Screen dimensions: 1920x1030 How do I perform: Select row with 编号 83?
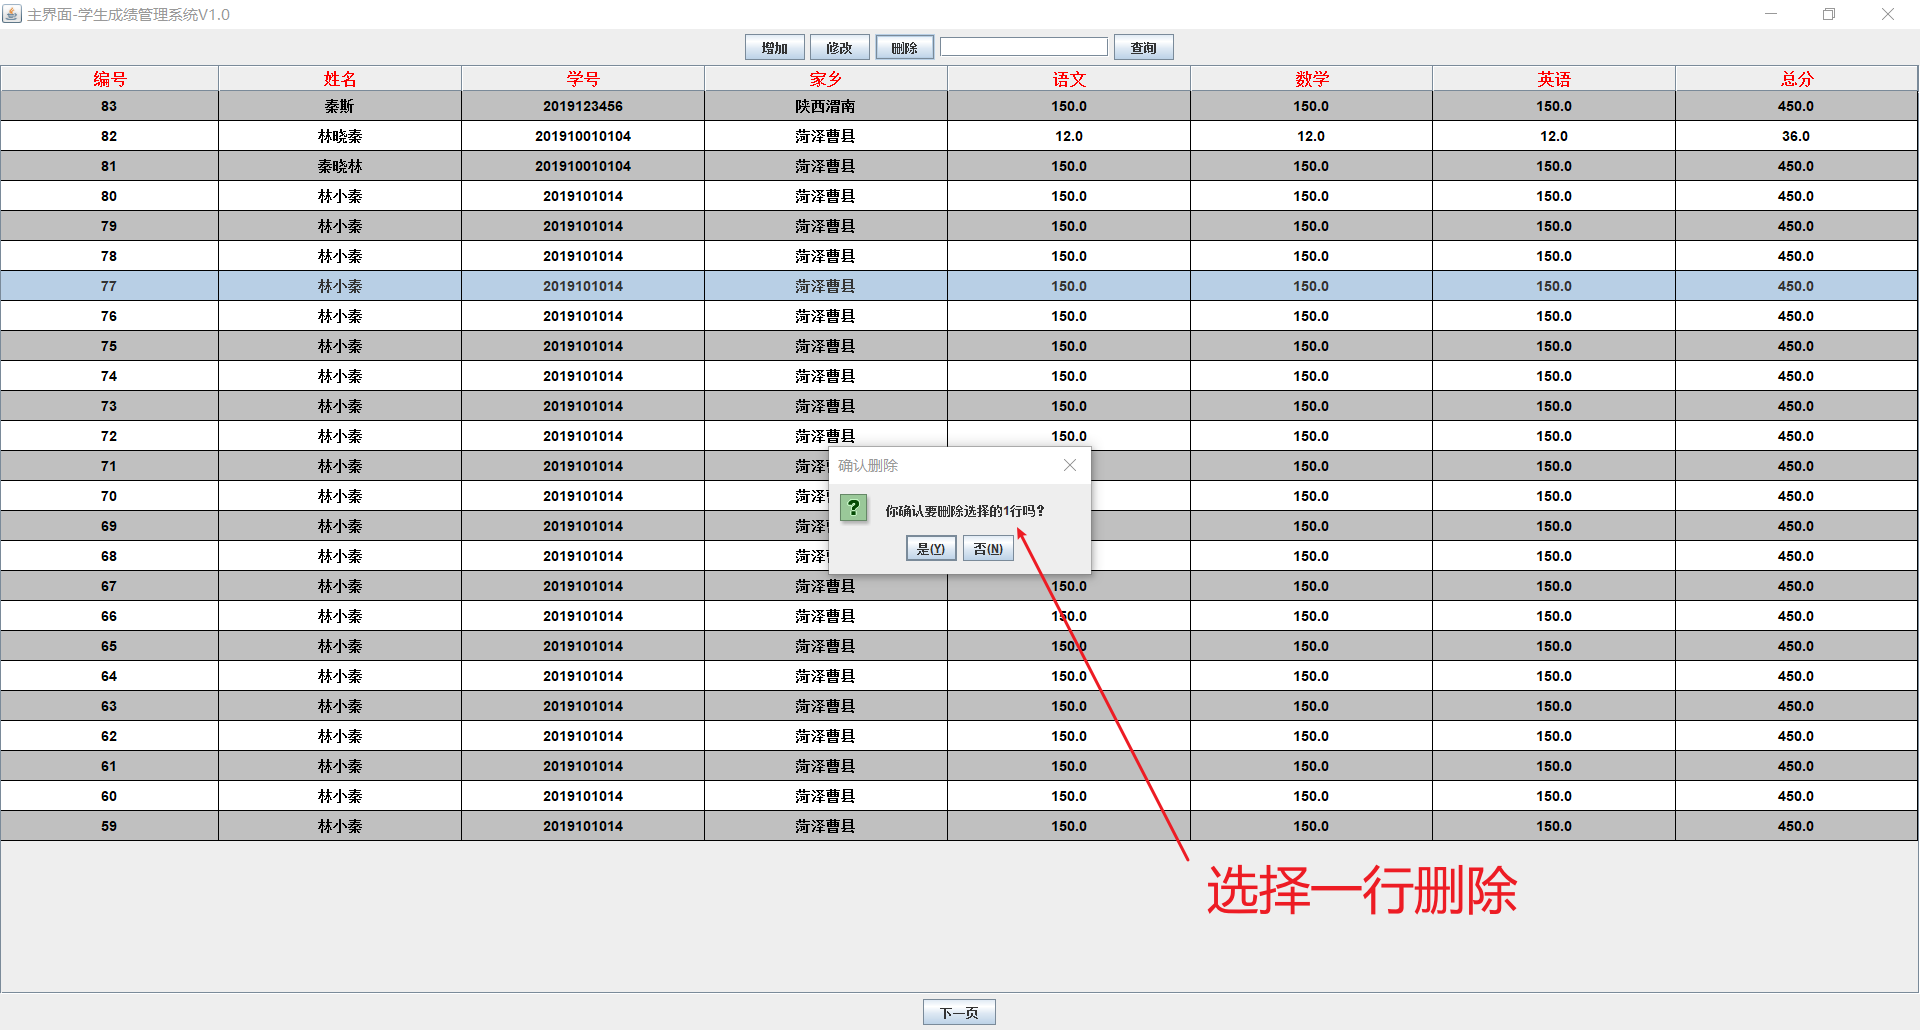coord(959,106)
